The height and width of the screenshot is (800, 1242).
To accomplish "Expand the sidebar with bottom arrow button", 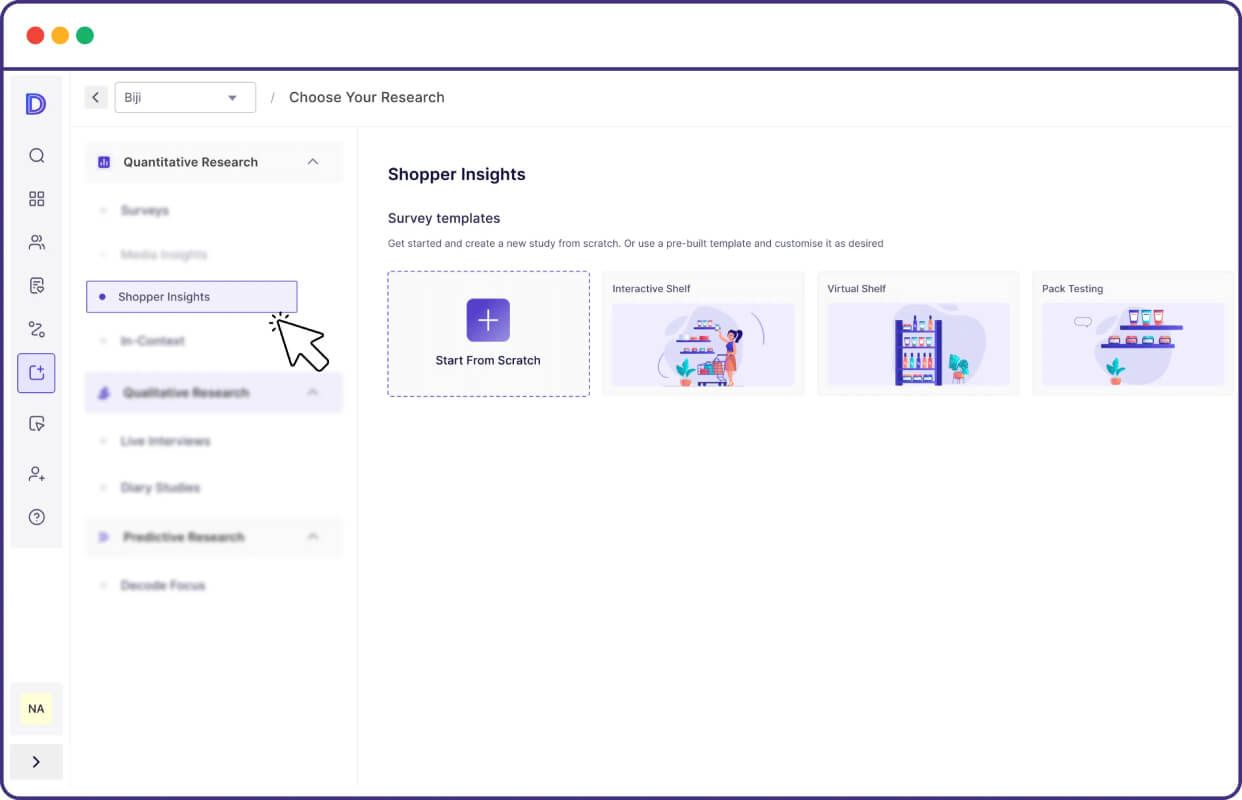I will click(36, 762).
